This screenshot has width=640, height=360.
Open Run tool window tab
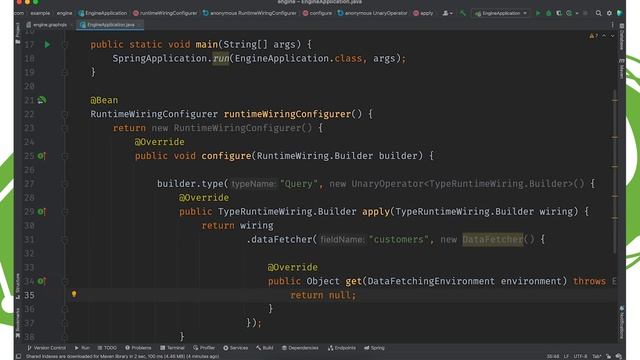82,348
